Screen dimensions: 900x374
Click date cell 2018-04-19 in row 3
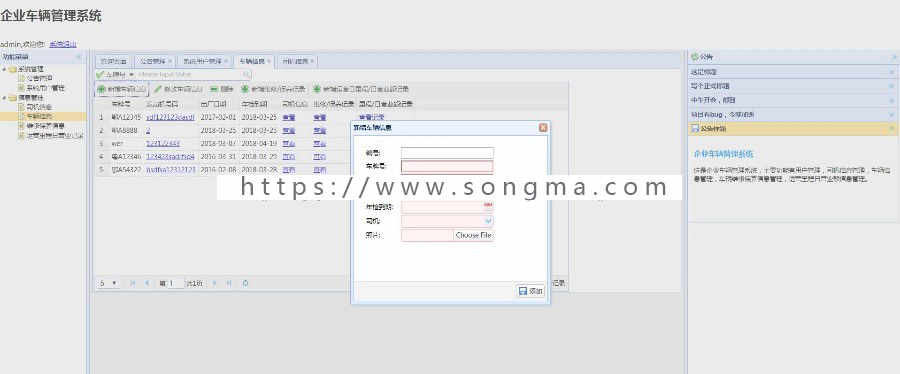[x=258, y=143]
